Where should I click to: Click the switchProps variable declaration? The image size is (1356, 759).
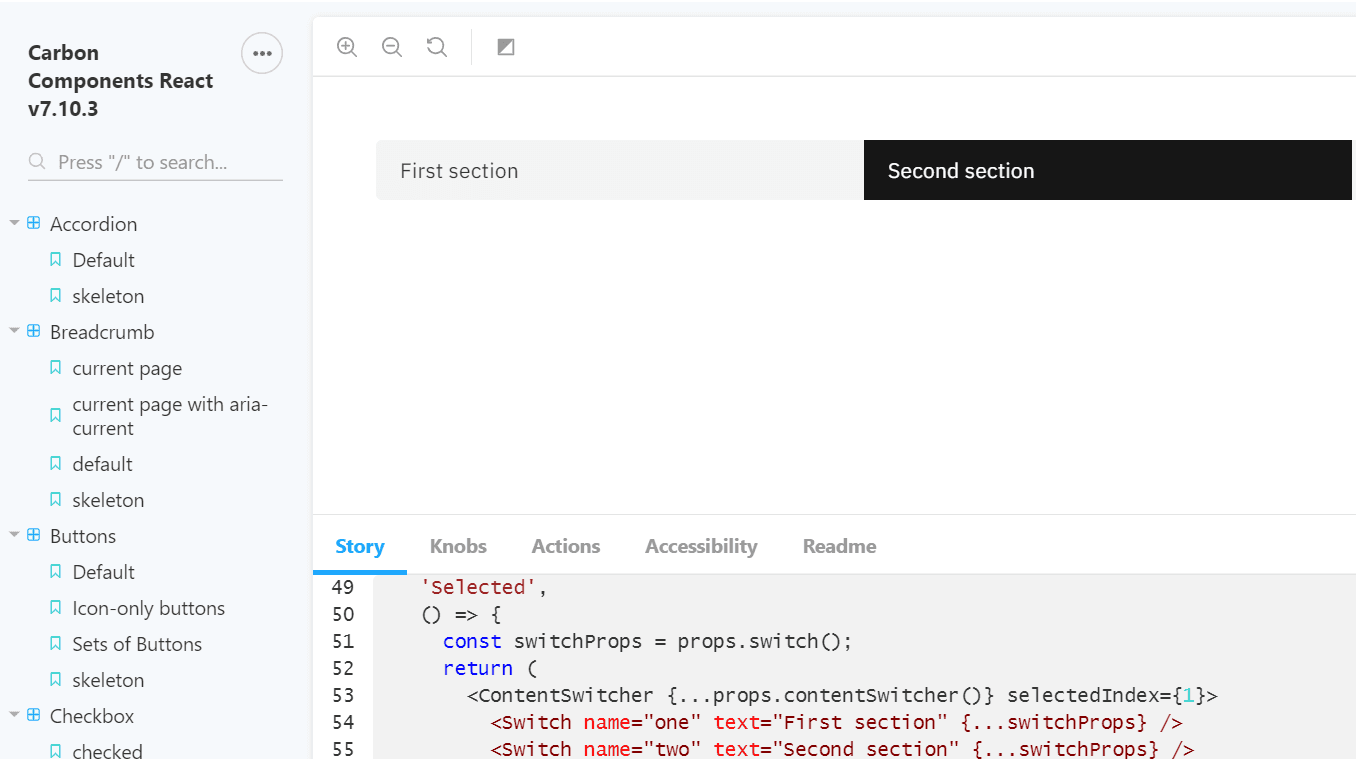[578, 641]
